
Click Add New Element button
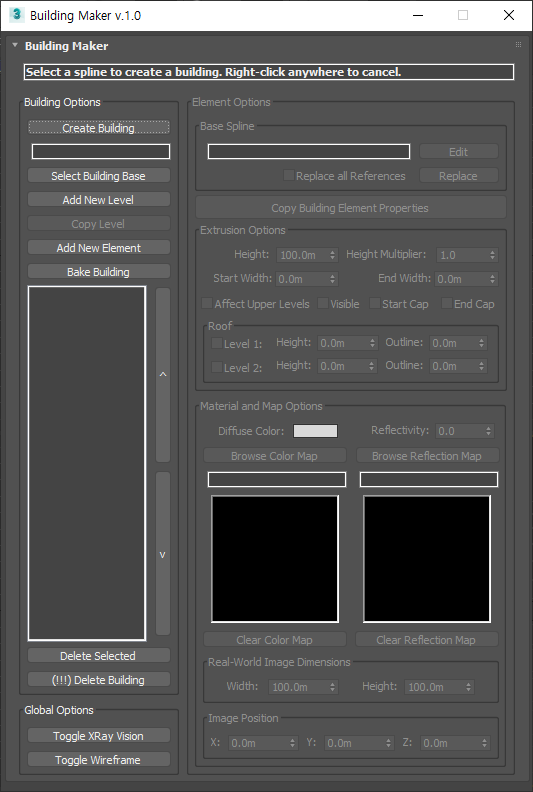click(99, 248)
